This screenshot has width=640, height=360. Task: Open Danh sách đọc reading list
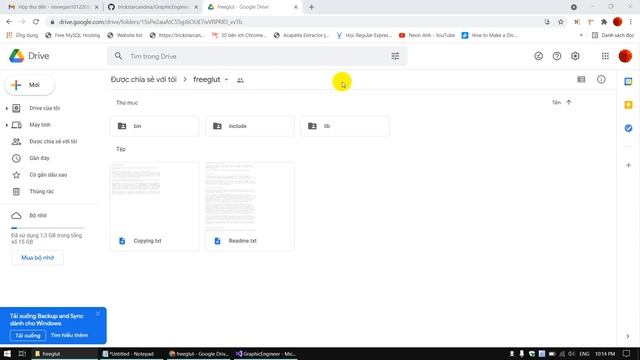coord(613,36)
